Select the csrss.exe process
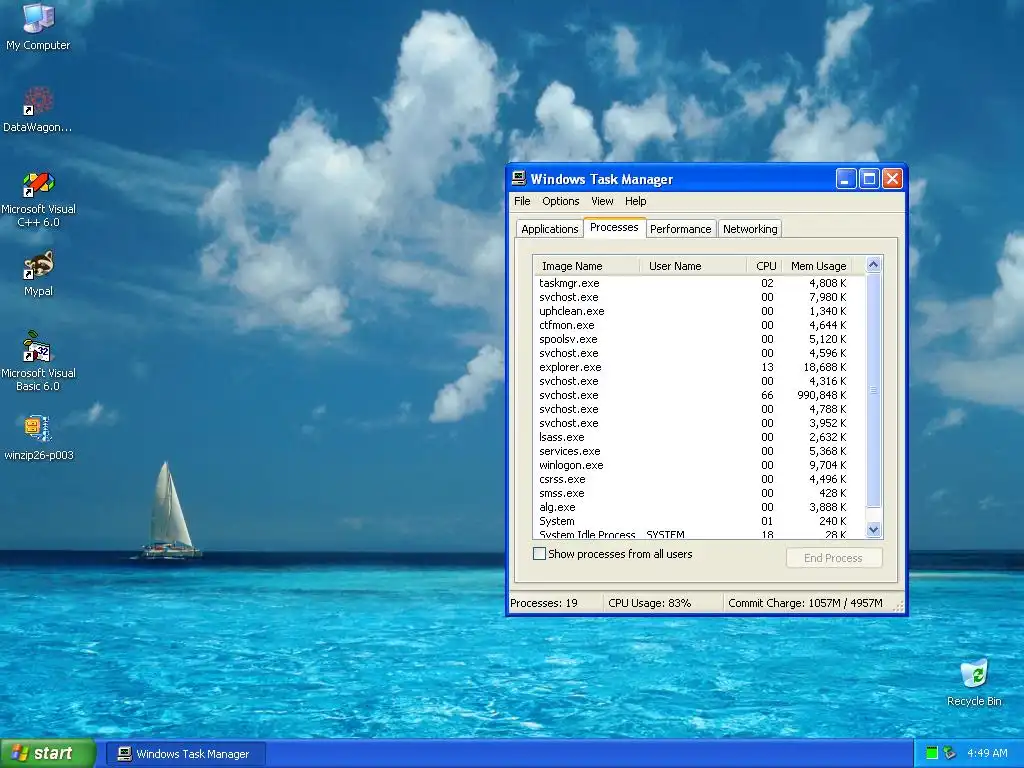This screenshot has width=1024, height=768. coord(699,479)
